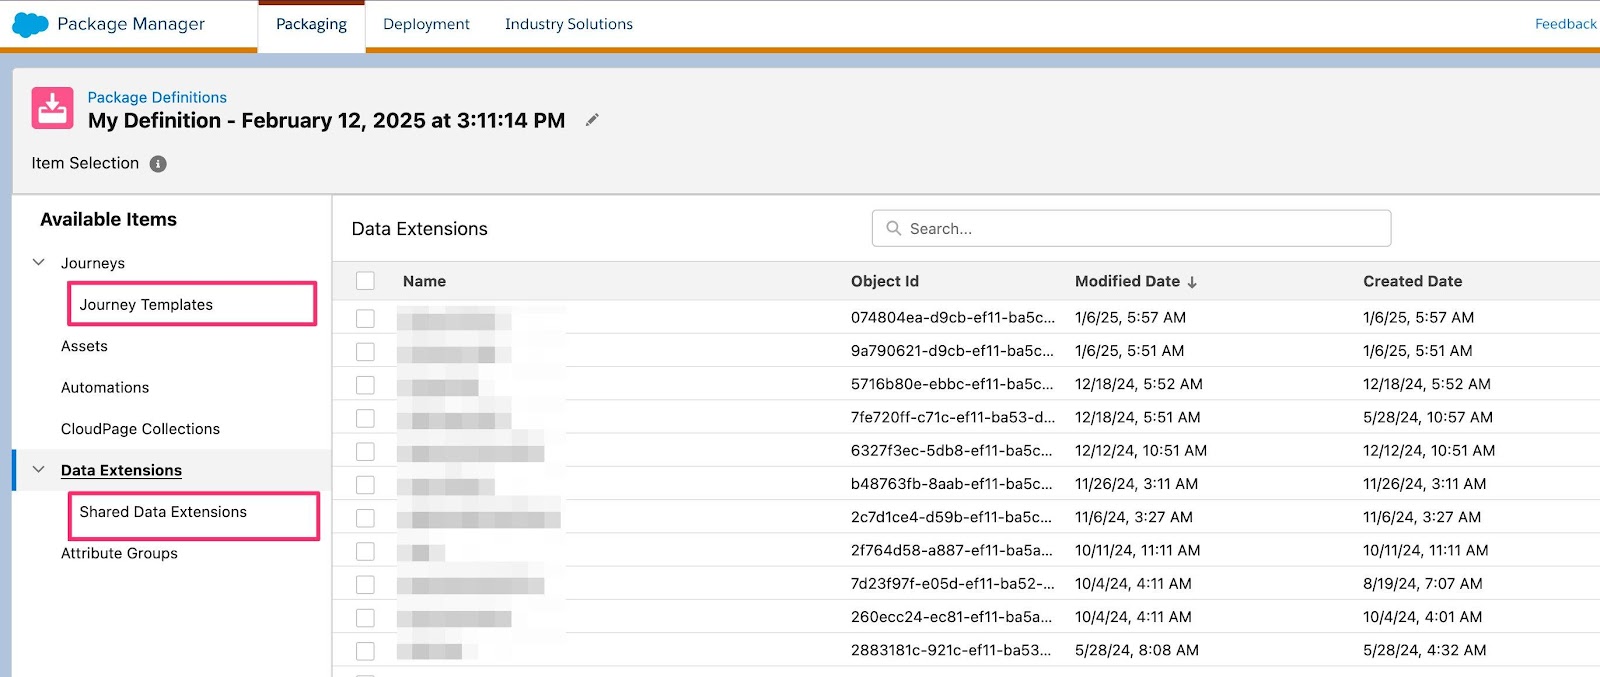Click the search magnifier icon
The width and height of the screenshot is (1600, 677).
(894, 228)
